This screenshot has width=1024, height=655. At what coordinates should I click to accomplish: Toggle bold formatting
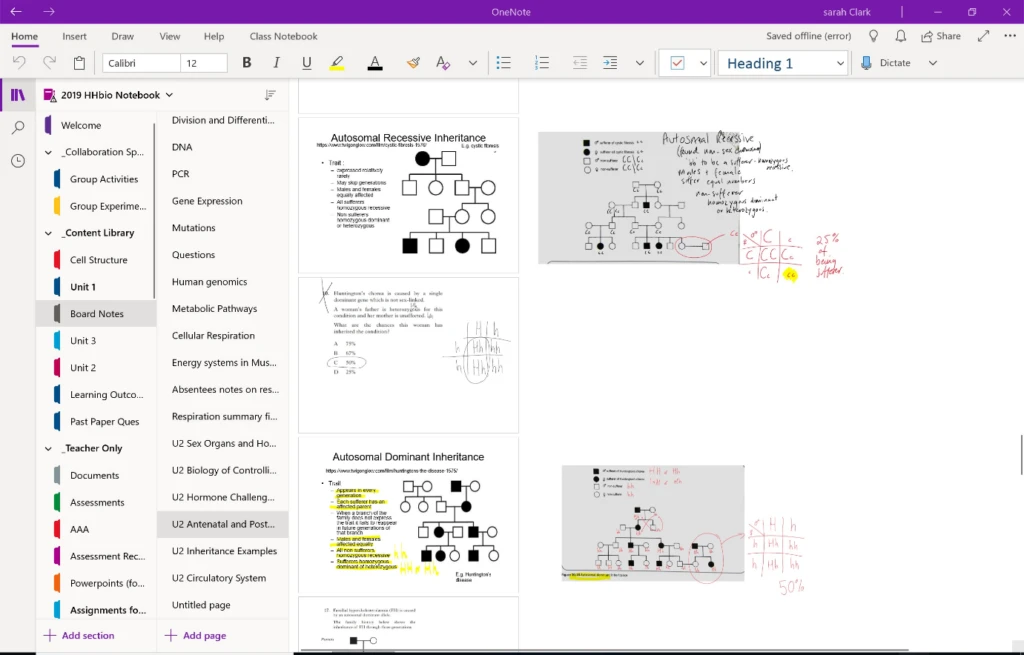(247, 63)
